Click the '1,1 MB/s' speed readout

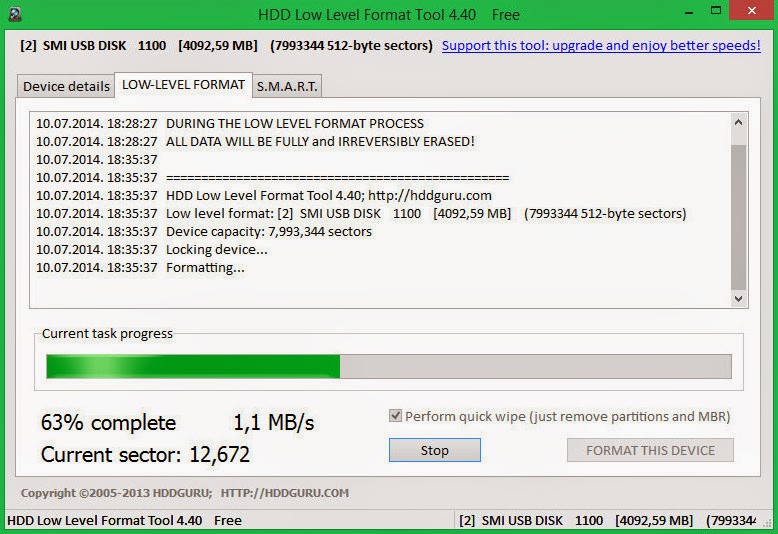273,423
